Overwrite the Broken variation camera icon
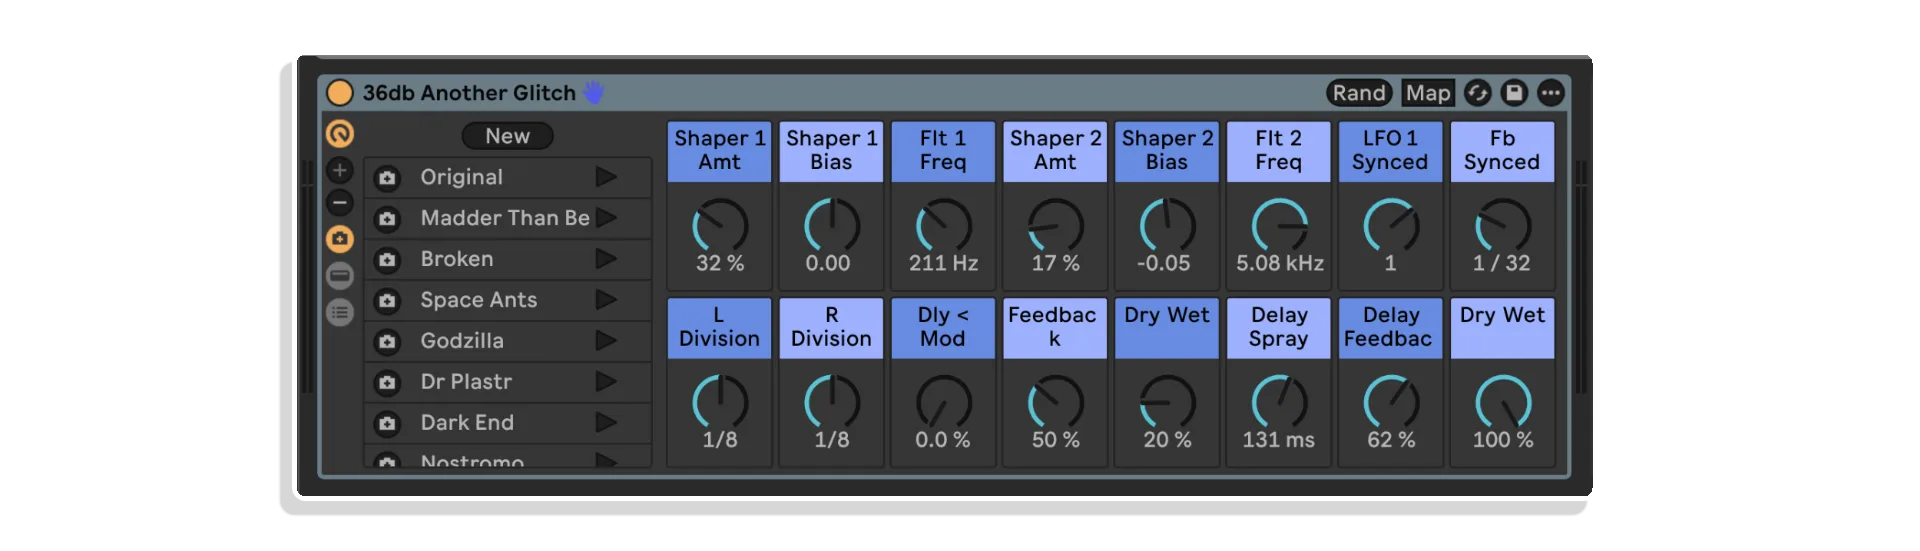 (x=387, y=260)
